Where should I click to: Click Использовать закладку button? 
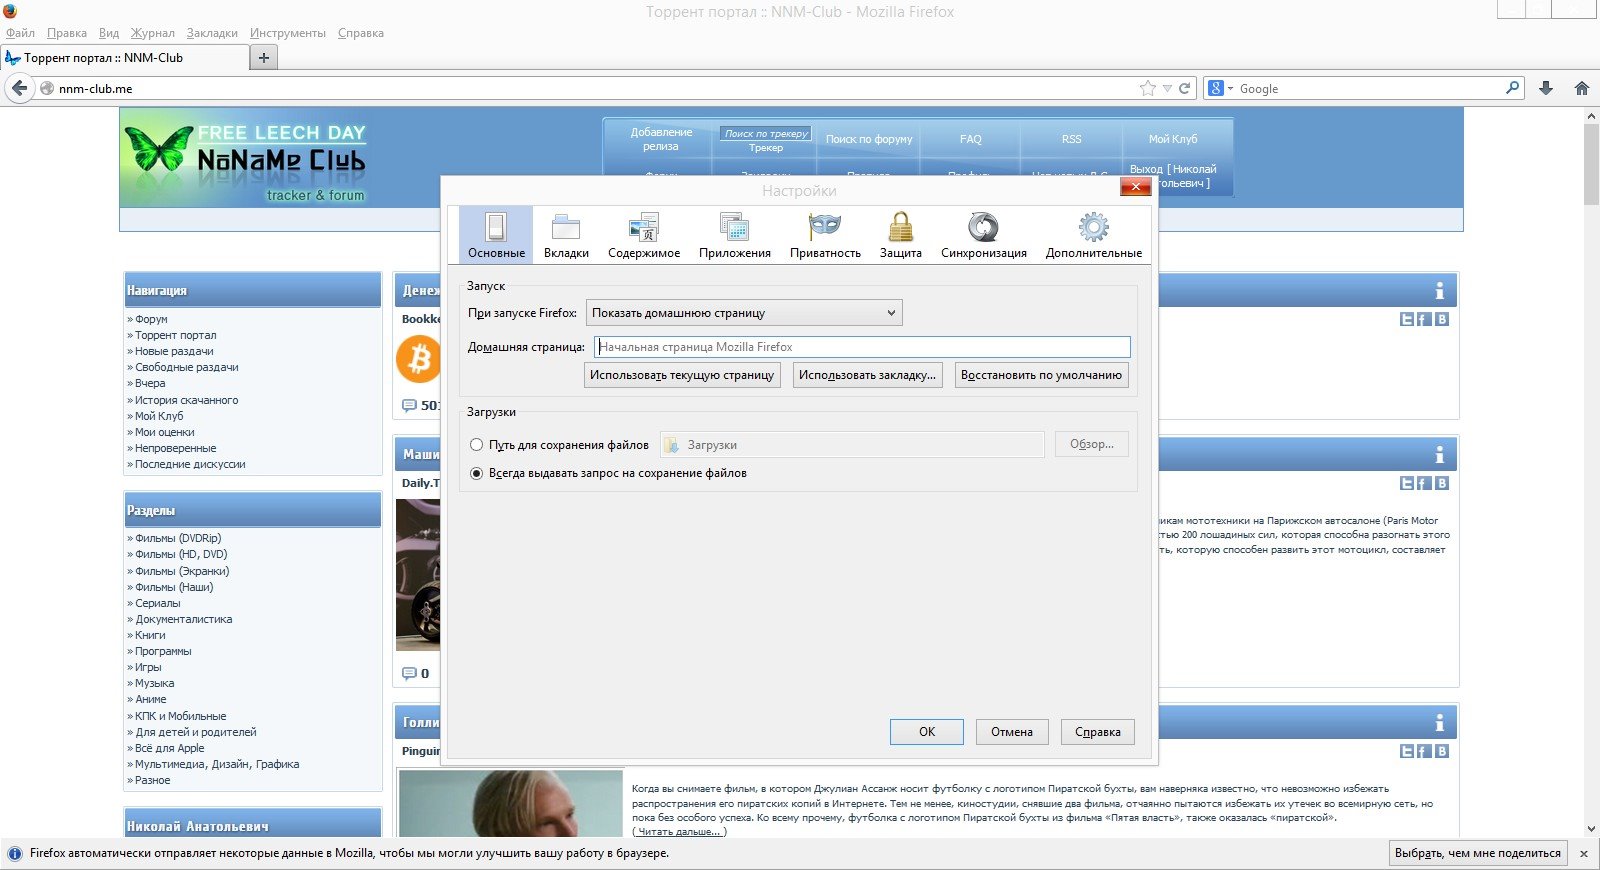point(867,375)
